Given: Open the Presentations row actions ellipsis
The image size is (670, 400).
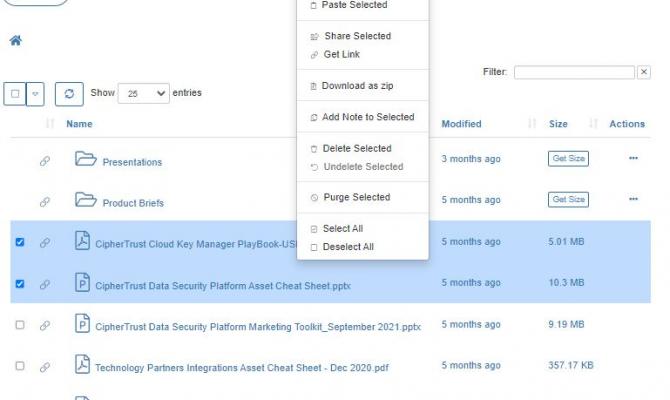Looking at the screenshot, I should point(633,159).
